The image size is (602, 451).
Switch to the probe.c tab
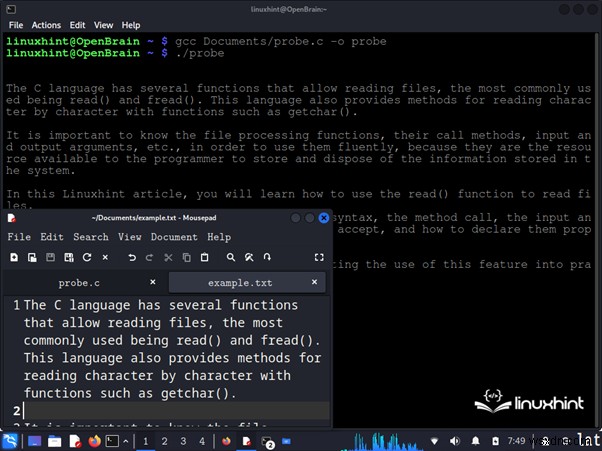(79, 283)
